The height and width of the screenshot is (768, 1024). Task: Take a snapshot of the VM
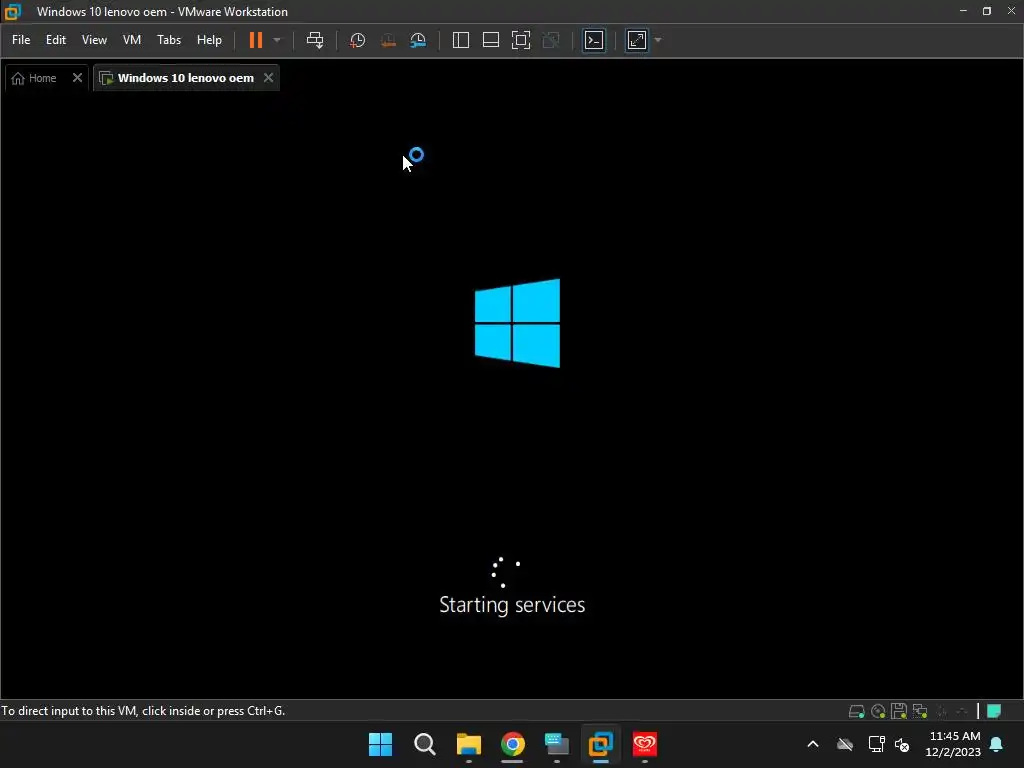click(357, 40)
